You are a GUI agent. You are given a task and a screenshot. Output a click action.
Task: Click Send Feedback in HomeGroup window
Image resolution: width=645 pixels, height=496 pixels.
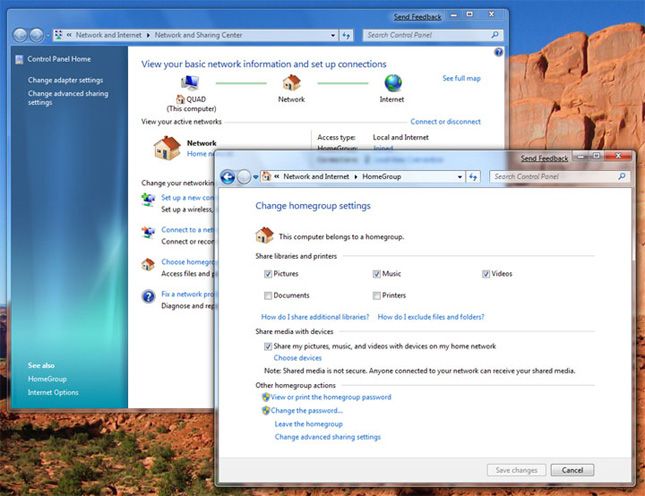point(544,158)
